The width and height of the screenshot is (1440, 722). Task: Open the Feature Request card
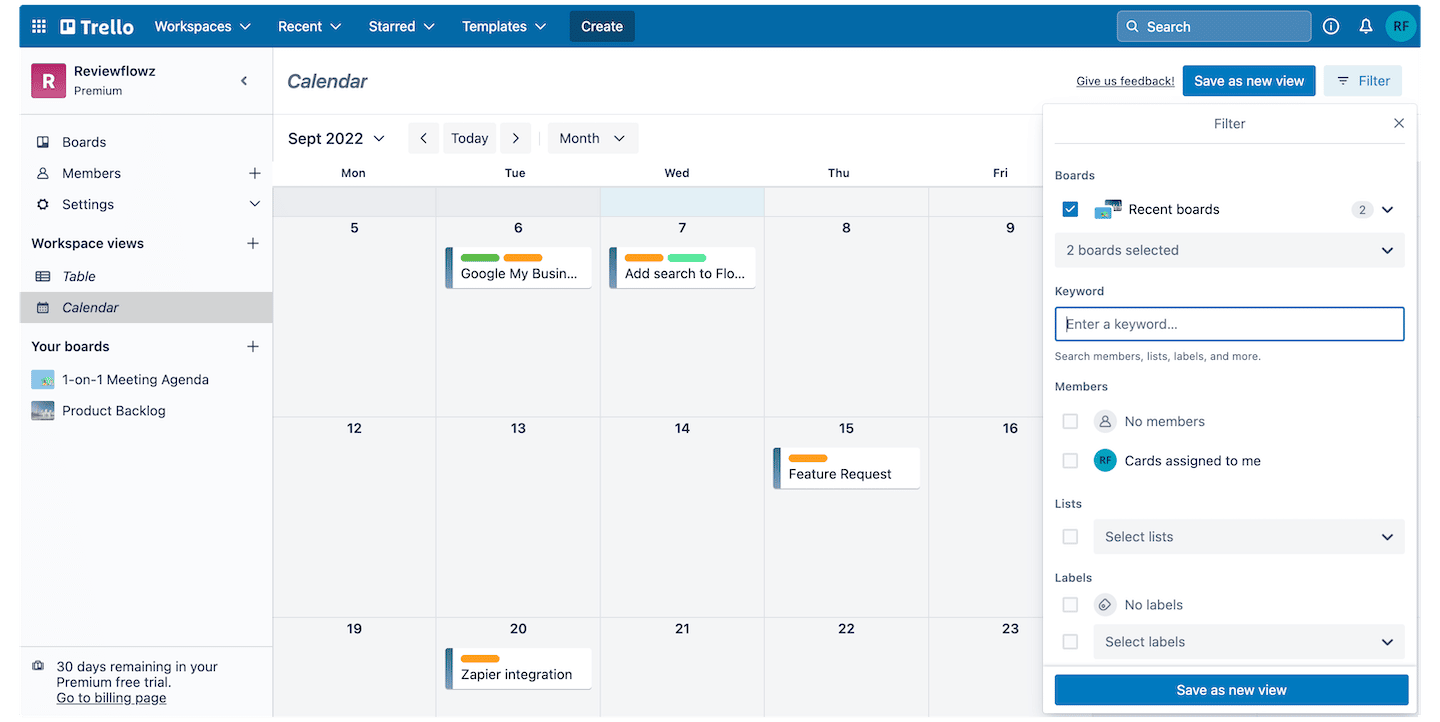(x=846, y=468)
